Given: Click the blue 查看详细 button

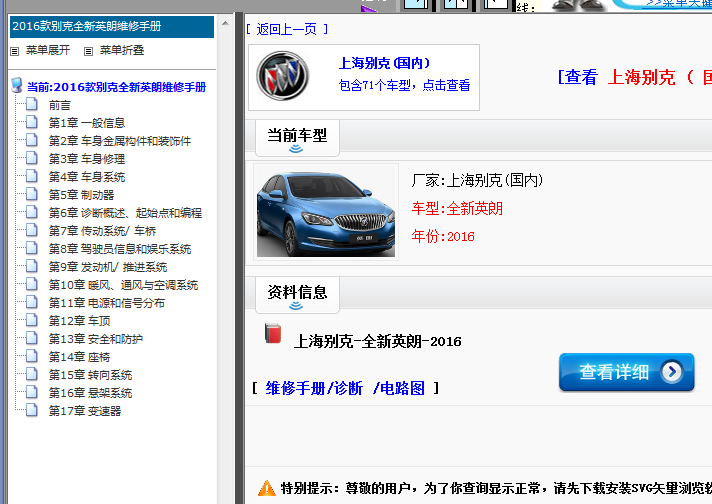Looking at the screenshot, I should tap(627, 372).
